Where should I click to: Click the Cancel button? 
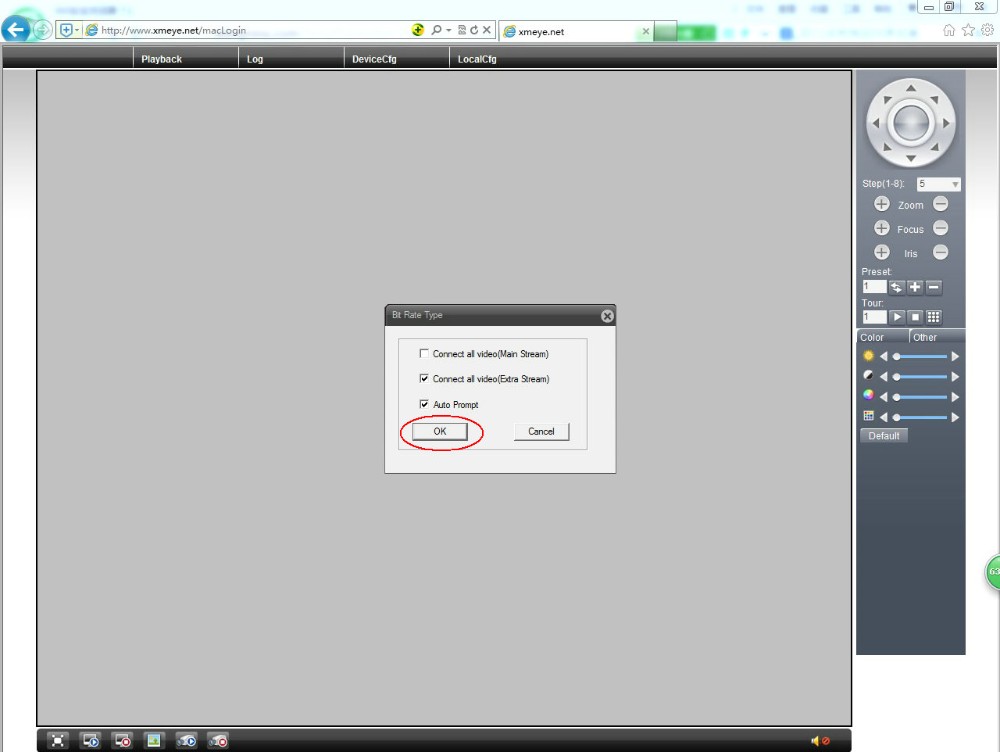click(541, 431)
